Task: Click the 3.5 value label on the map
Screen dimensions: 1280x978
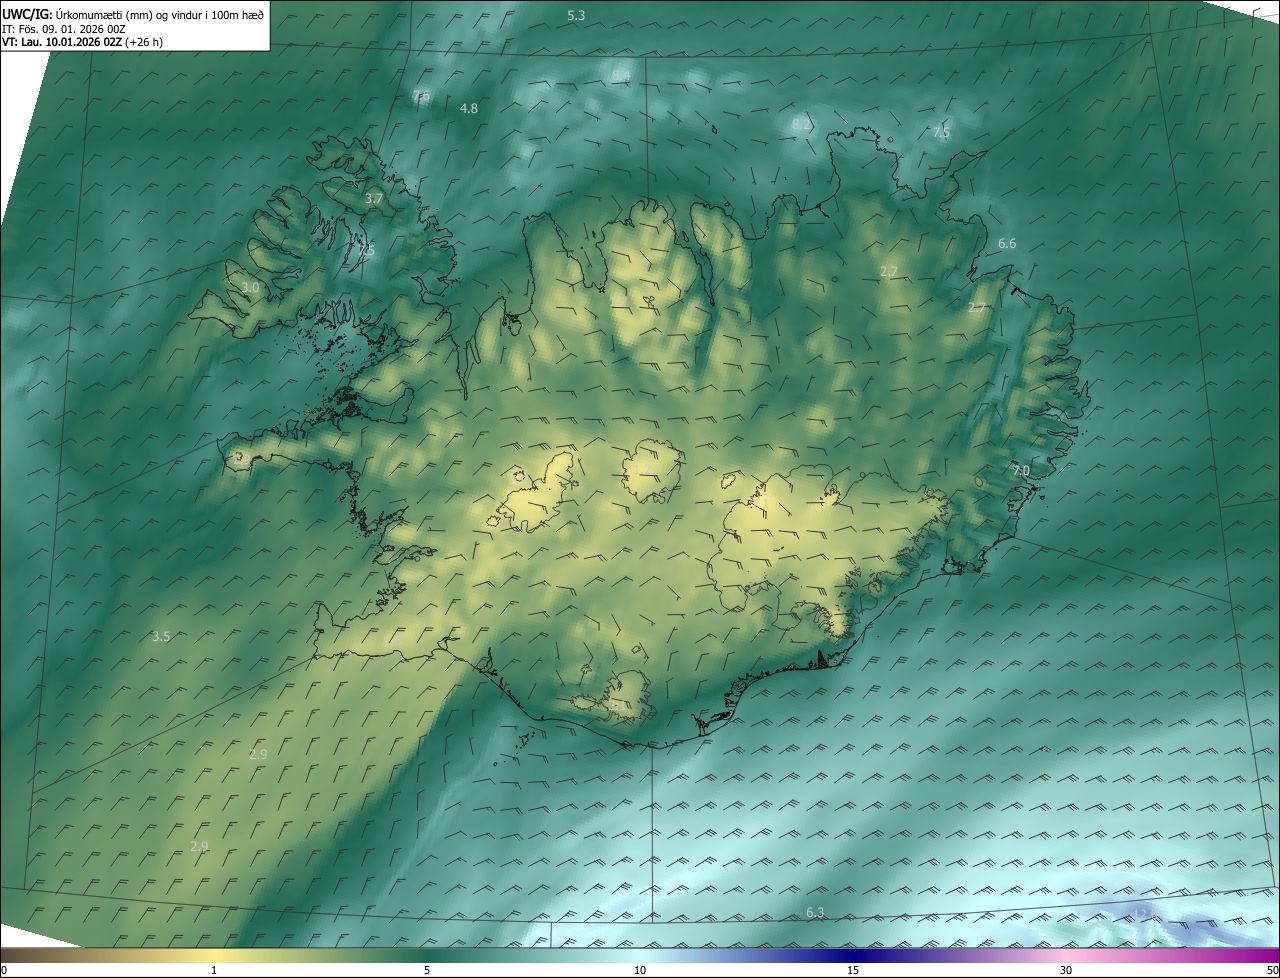Action: pos(161,636)
